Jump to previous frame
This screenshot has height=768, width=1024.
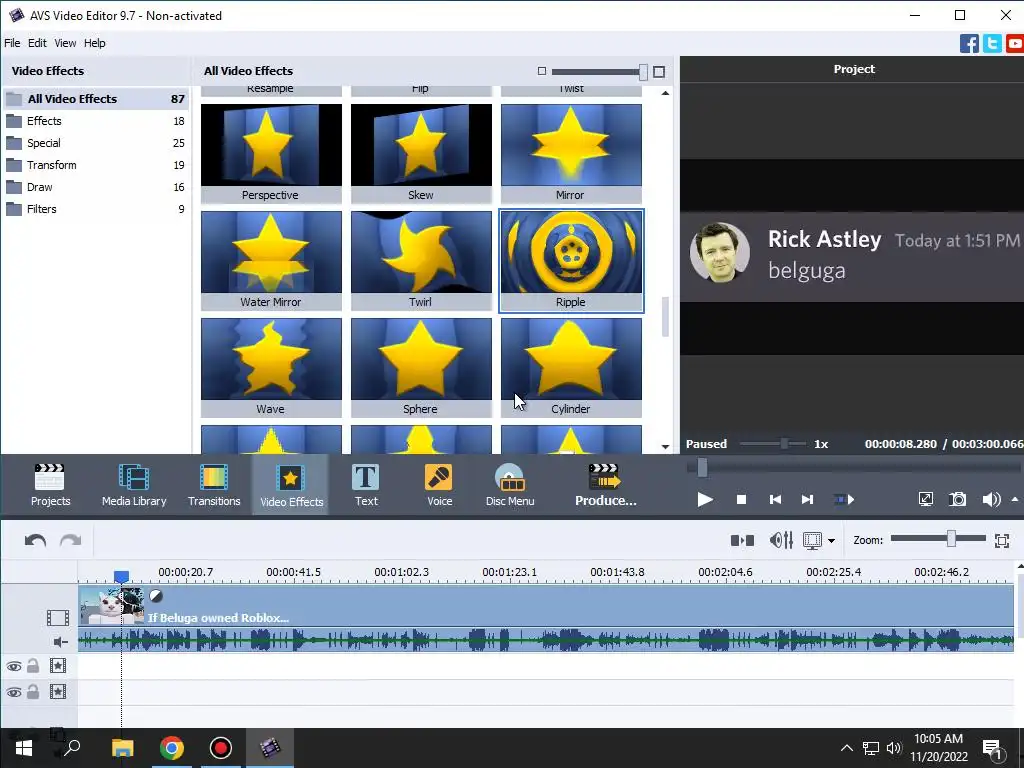[775, 500]
